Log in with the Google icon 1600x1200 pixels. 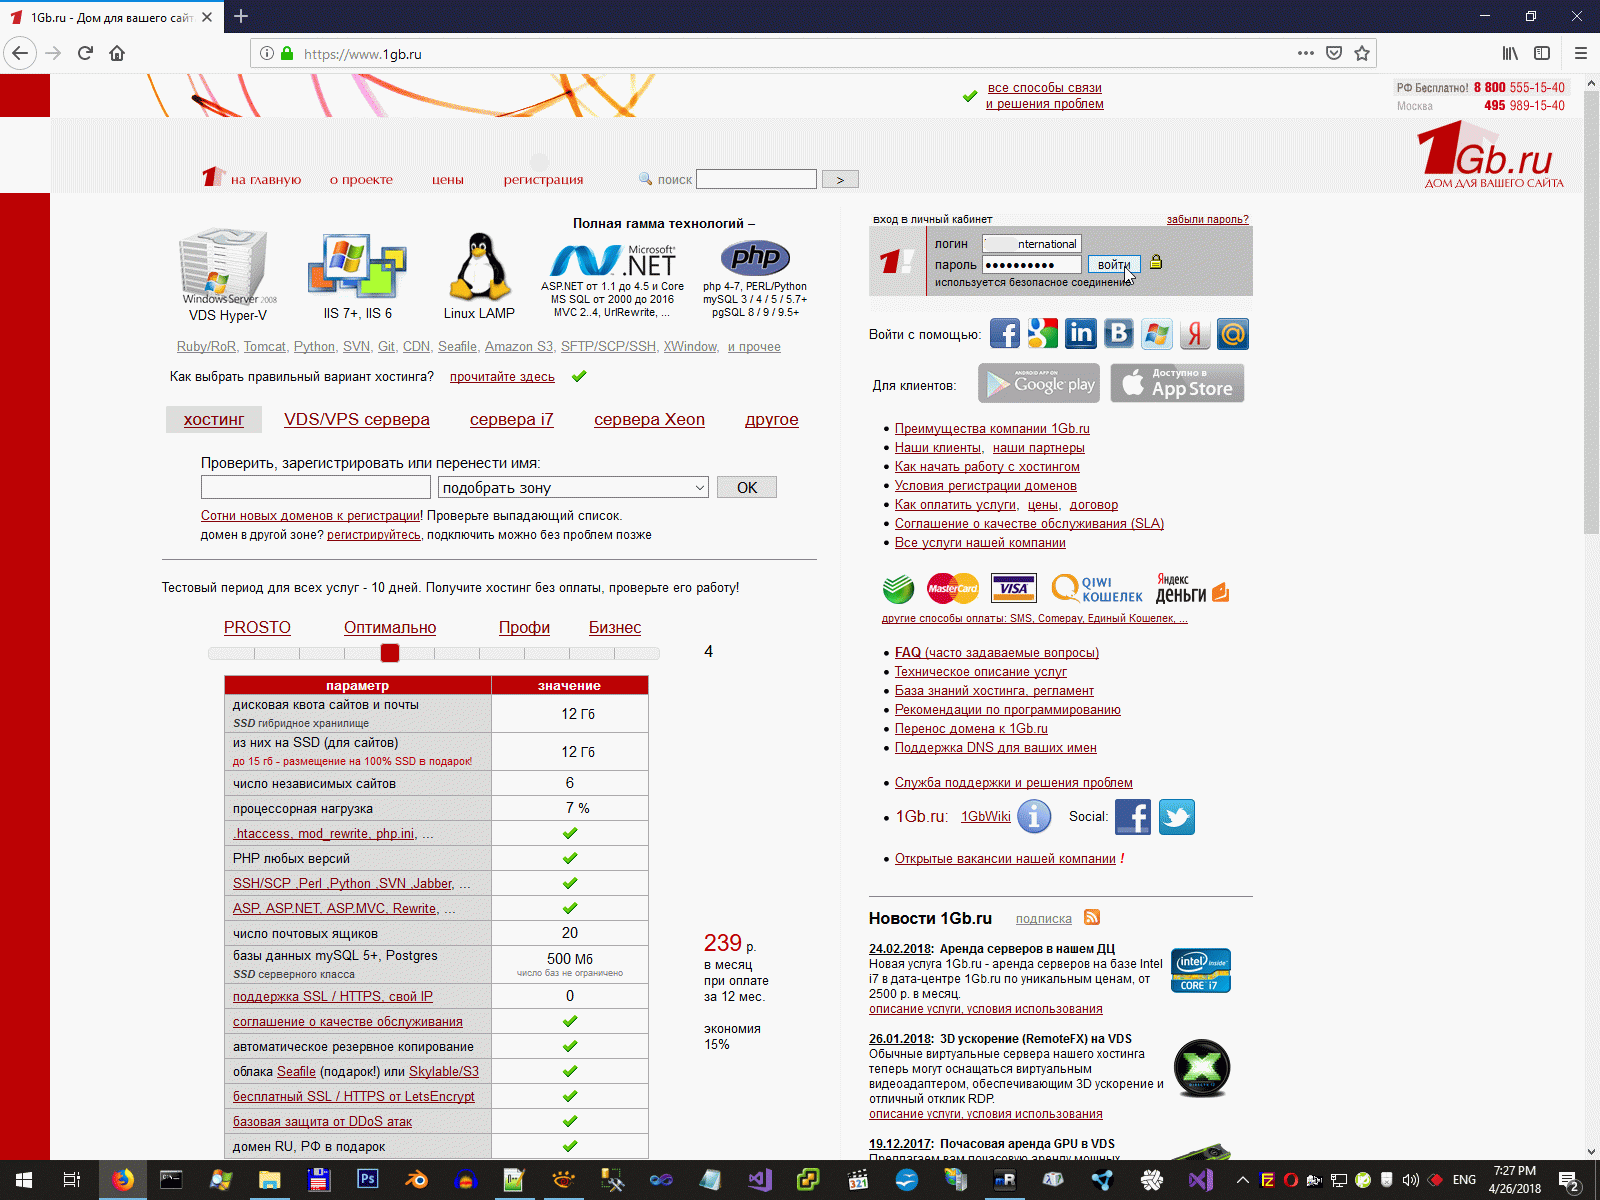(1043, 334)
